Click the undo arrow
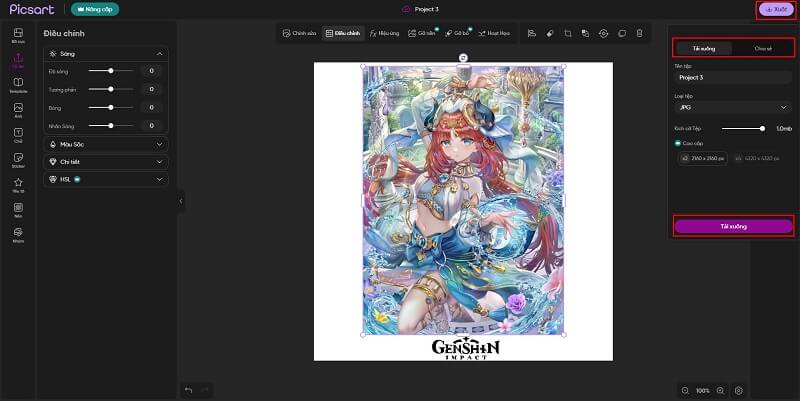The width and height of the screenshot is (800, 401). coord(189,390)
